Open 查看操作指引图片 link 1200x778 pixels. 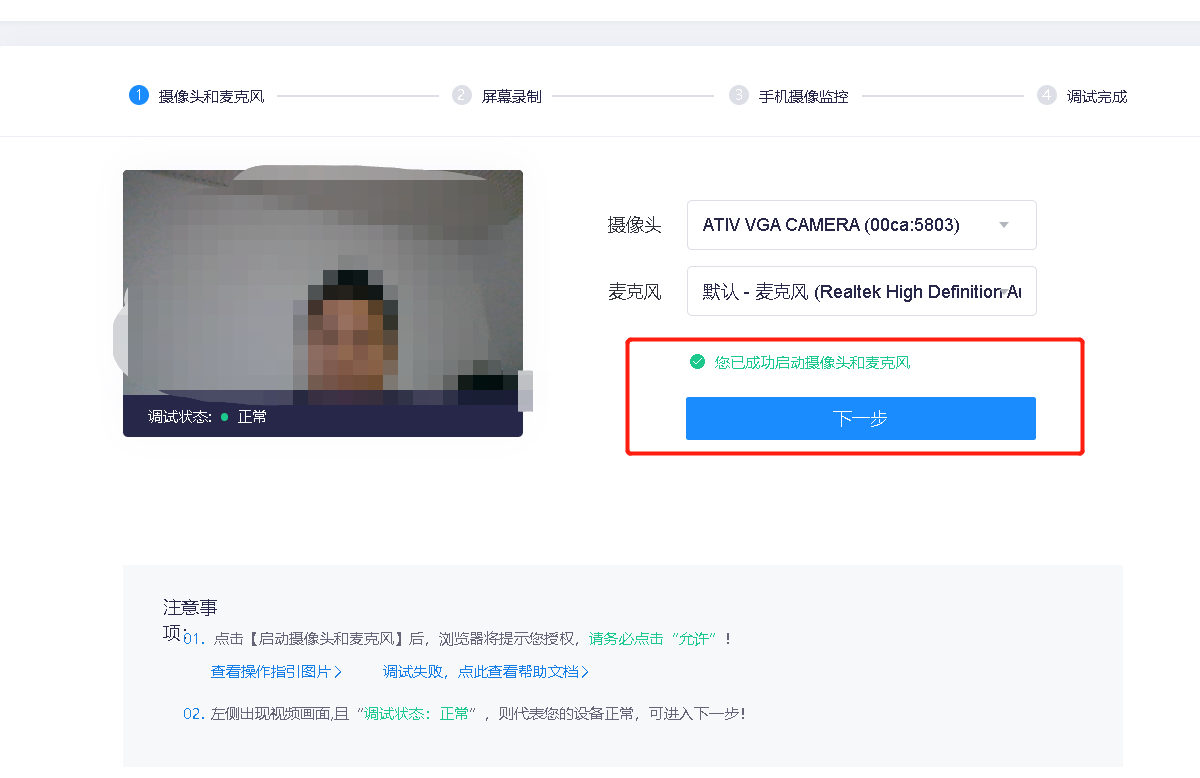click(276, 672)
